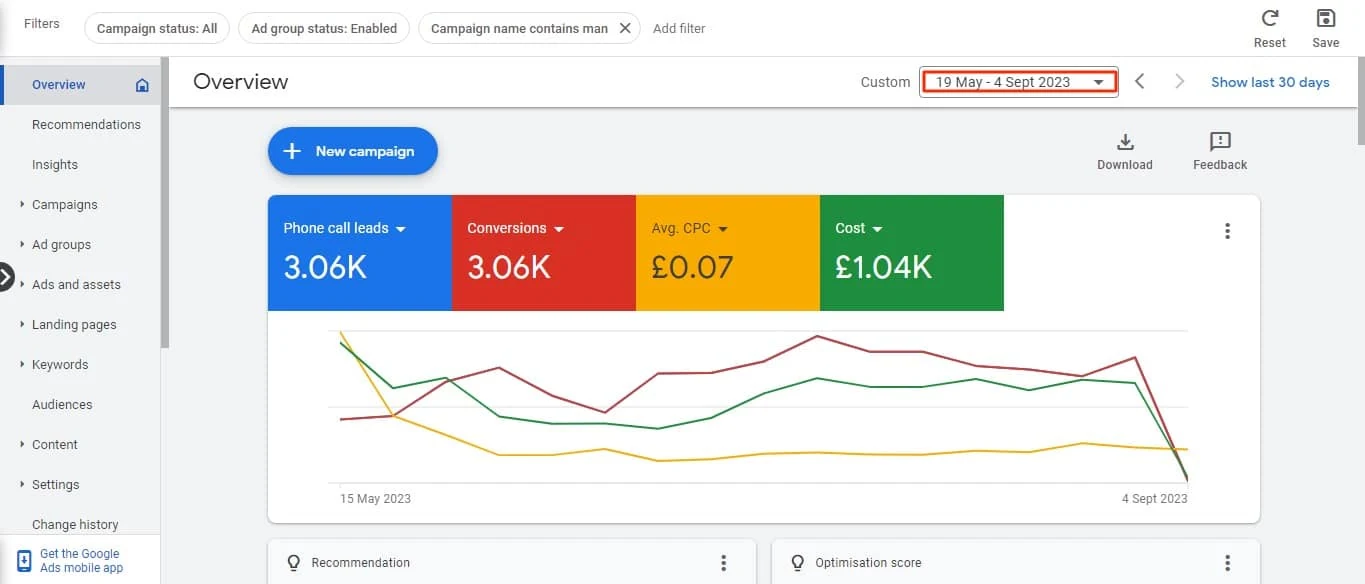Expand the Ad groups sidebar section
This screenshot has width=1365, height=584.
(22, 244)
